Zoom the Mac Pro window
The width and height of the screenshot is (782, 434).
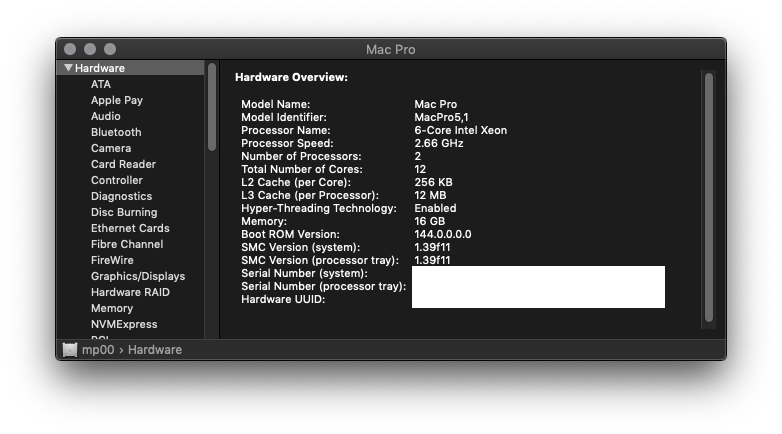(x=110, y=49)
